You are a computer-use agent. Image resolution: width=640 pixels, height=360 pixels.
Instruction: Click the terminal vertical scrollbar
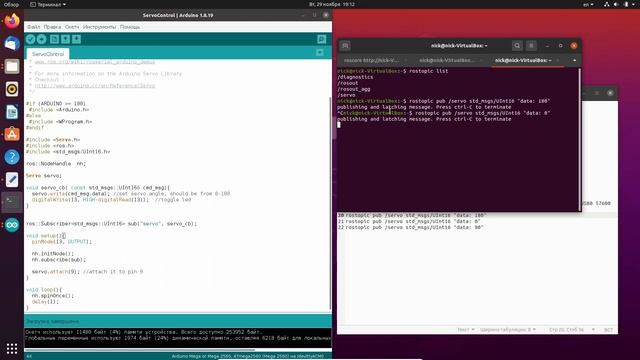[x=579, y=139]
